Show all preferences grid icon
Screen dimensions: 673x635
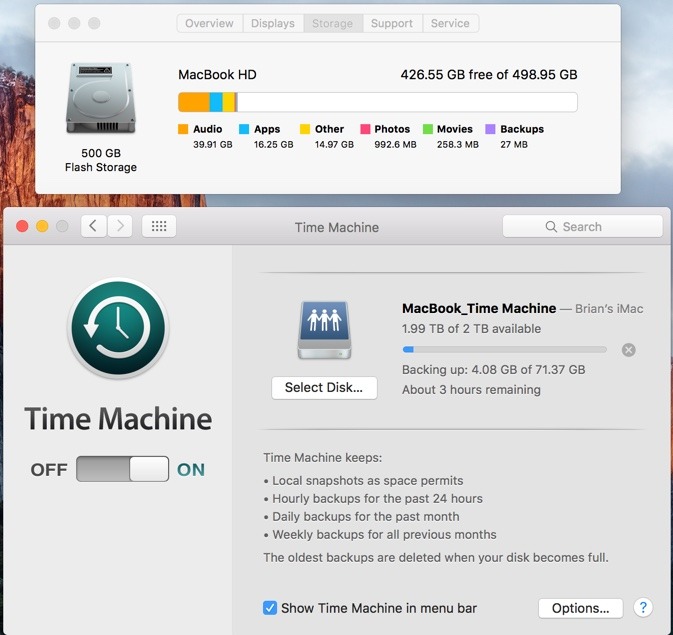tap(159, 226)
